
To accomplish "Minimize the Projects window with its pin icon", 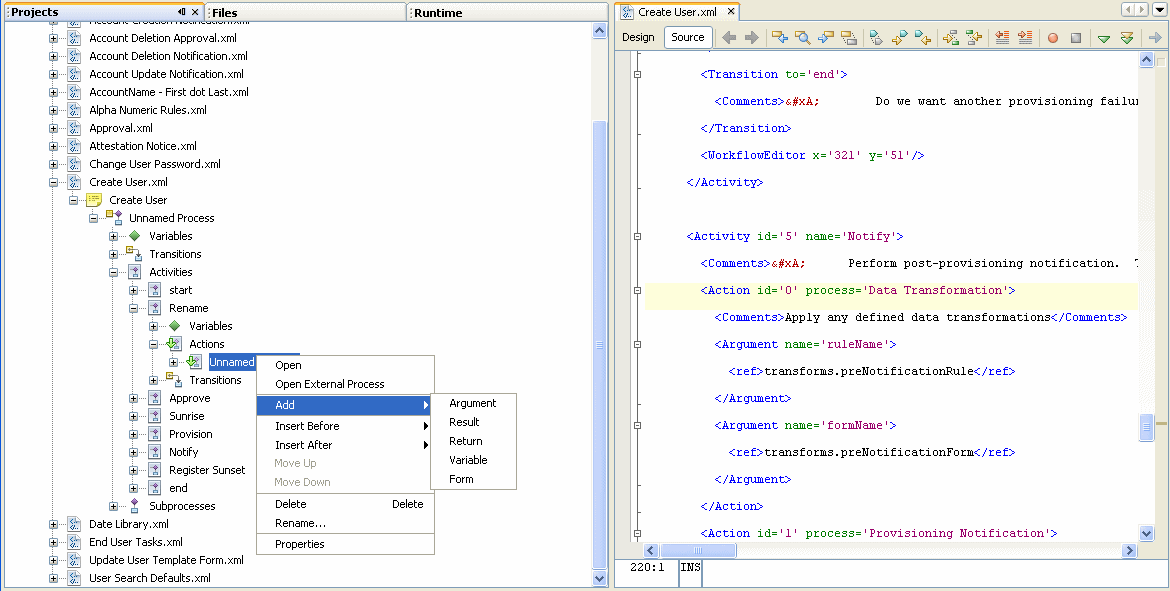I will tap(182, 12).
